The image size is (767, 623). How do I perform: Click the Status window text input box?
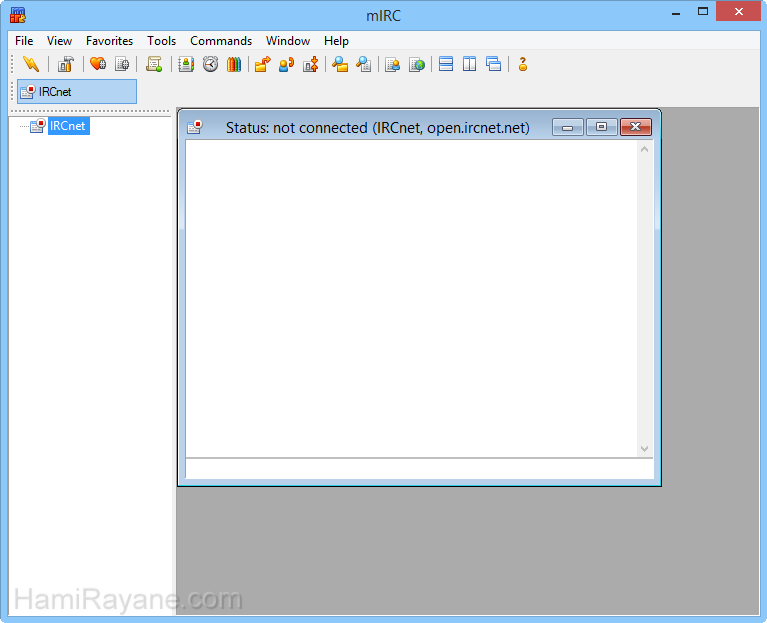tap(419, 468)
